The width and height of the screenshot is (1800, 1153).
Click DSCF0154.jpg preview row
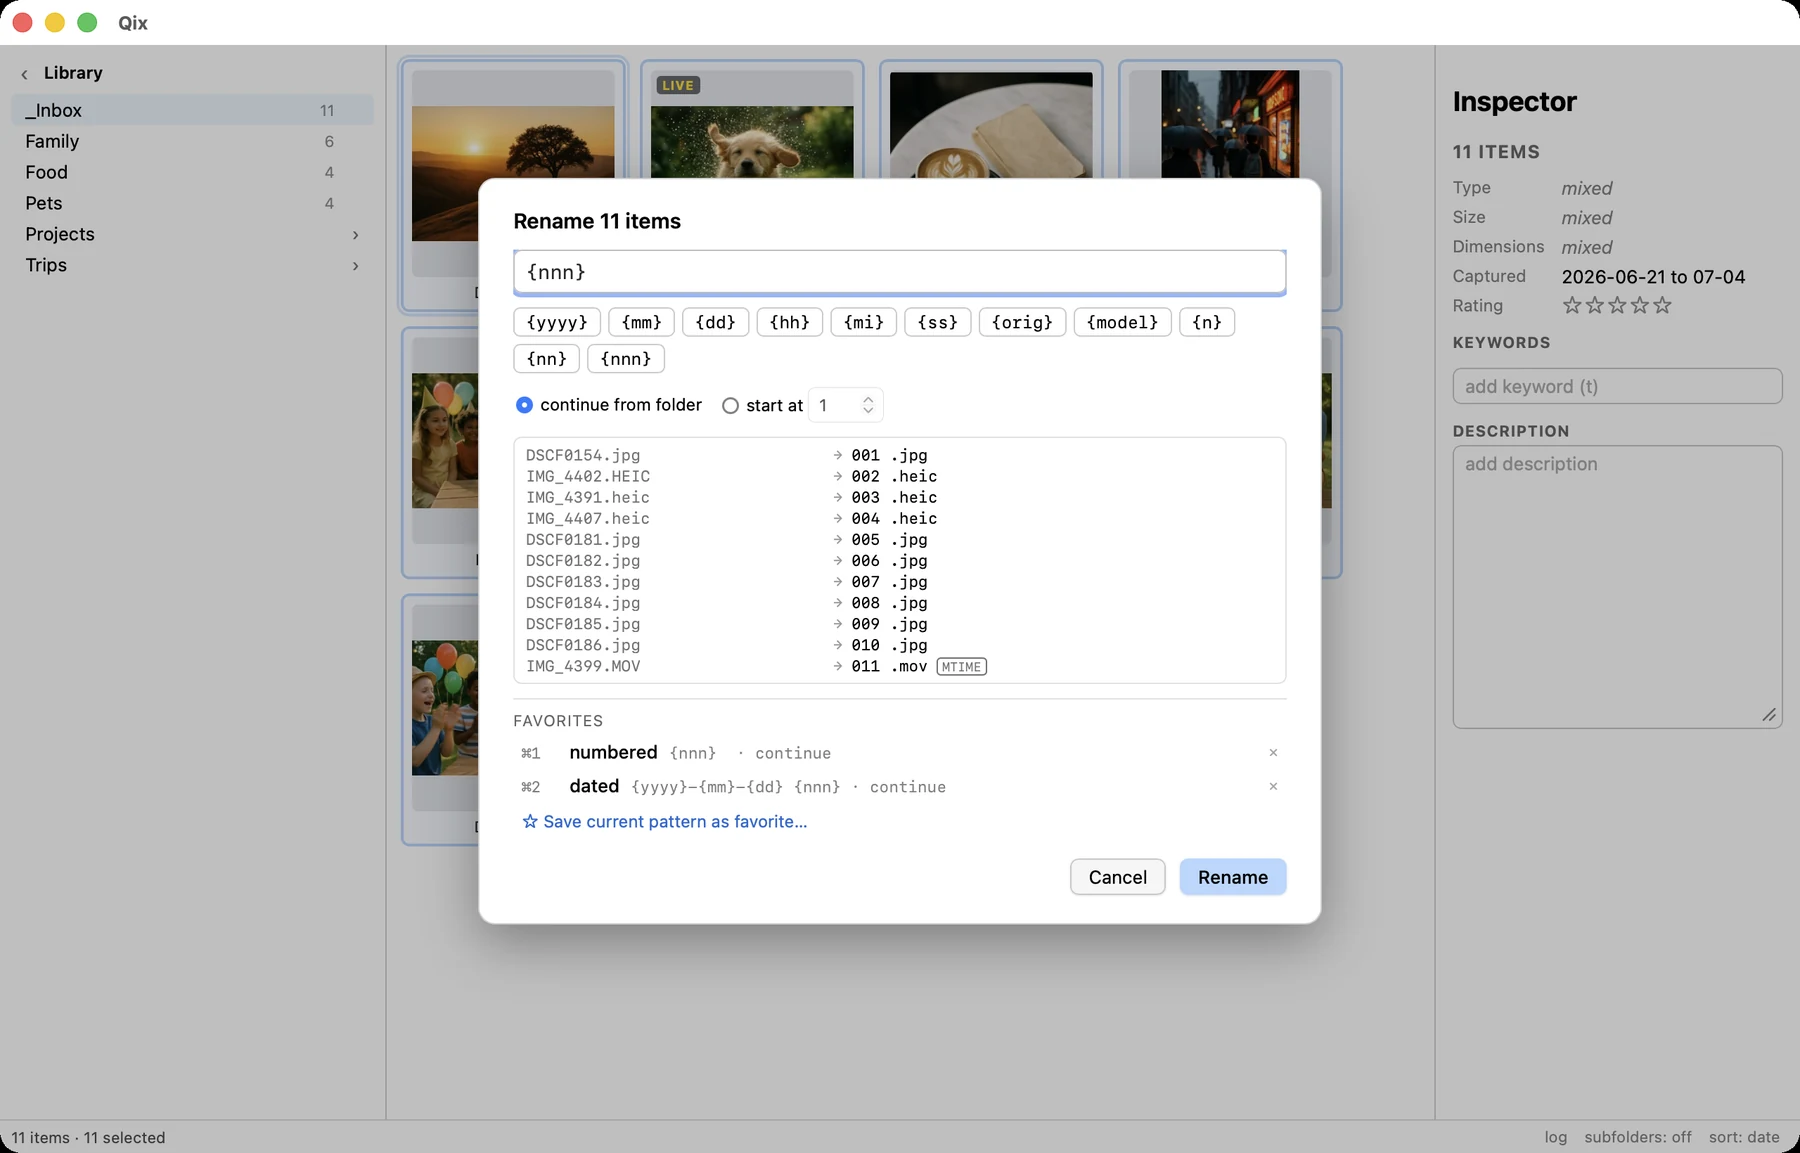(x=899, y=455)
